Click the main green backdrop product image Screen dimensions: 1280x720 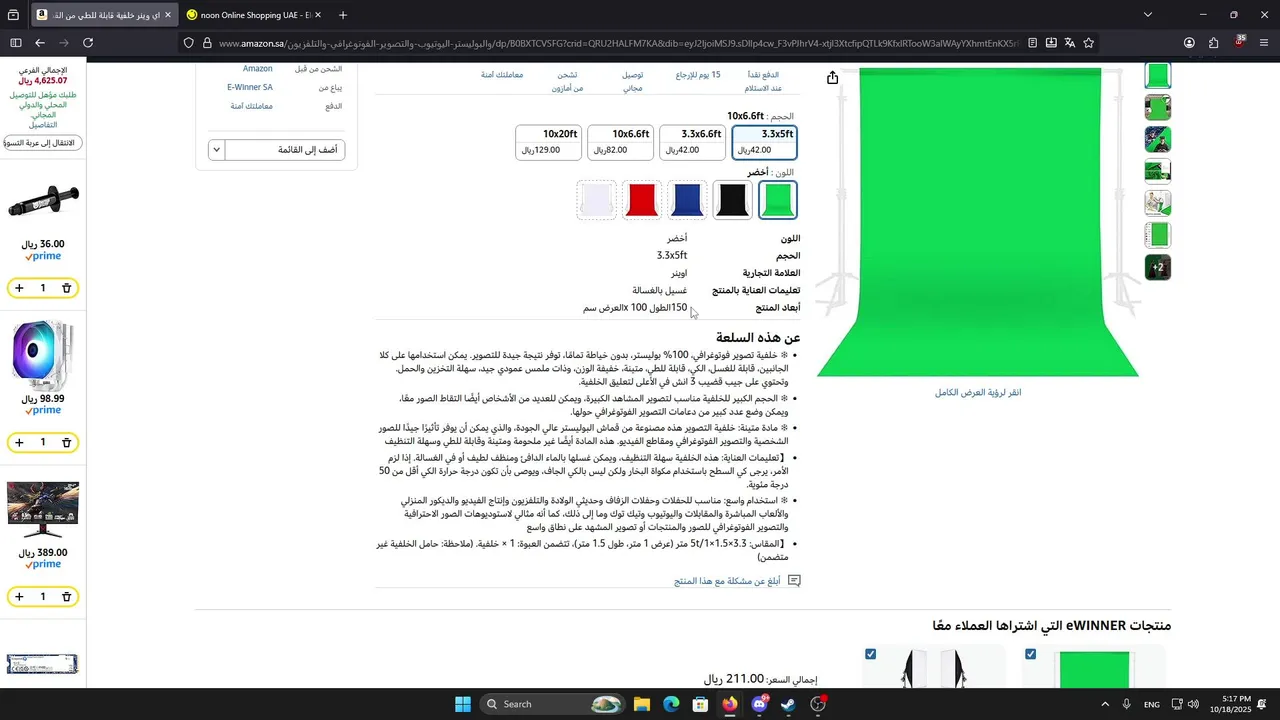[978, 222]
